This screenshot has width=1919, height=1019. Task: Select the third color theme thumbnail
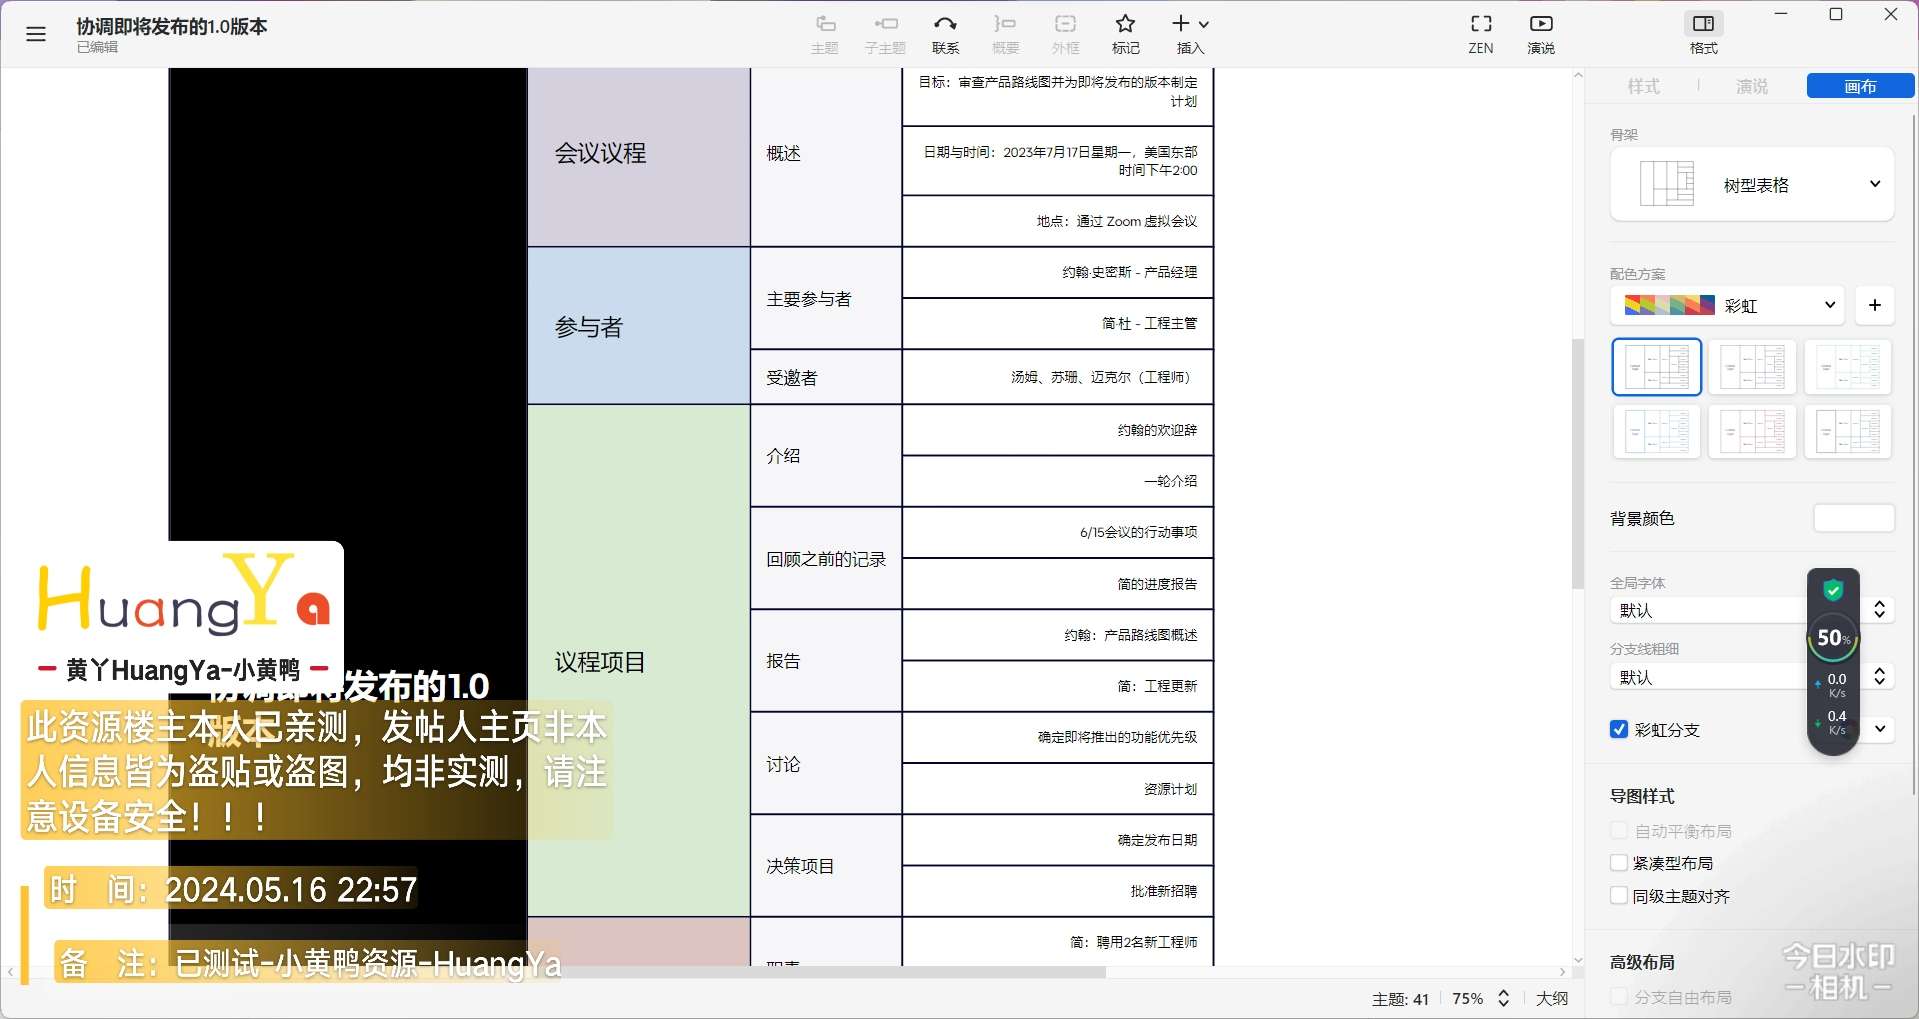(x=1848, y=367)
